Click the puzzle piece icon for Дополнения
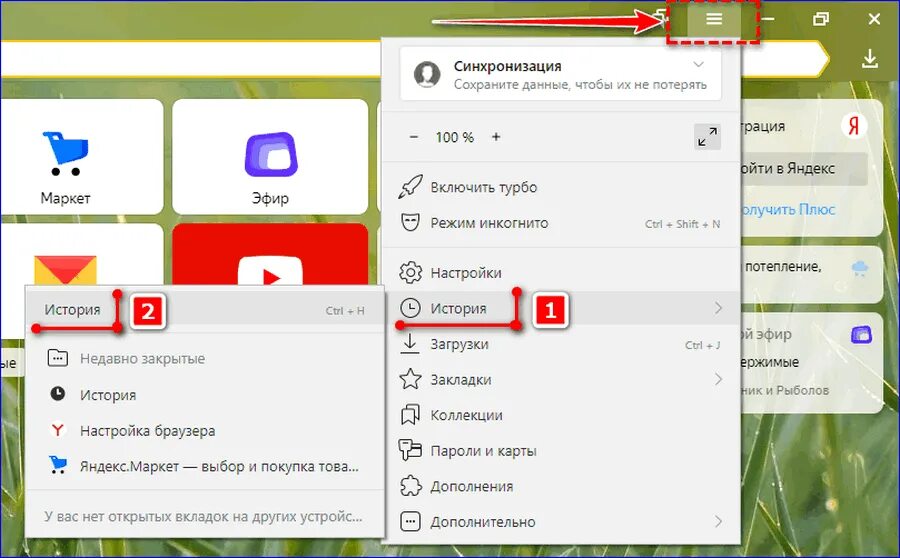The width and height of the screenshot is (900, 558). coord(410,486)
